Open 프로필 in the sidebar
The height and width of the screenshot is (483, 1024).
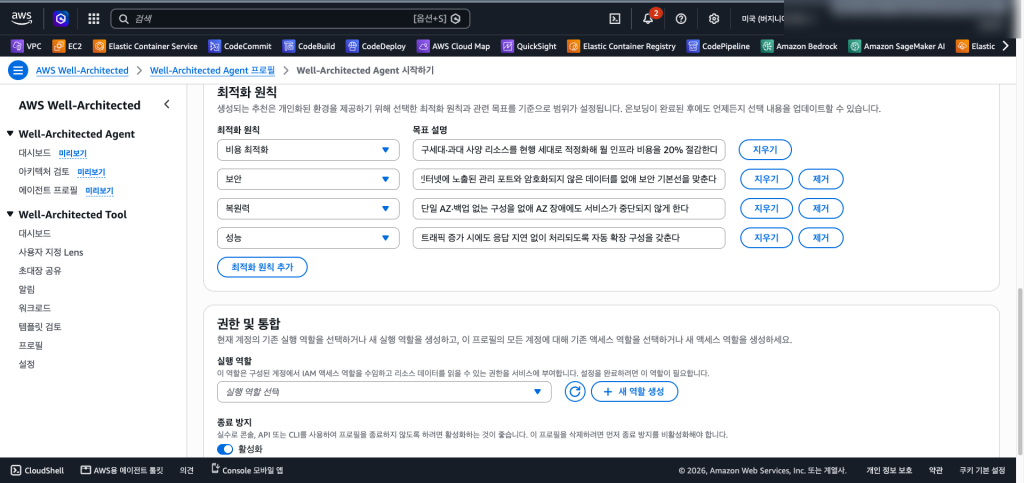click(31, 345)
